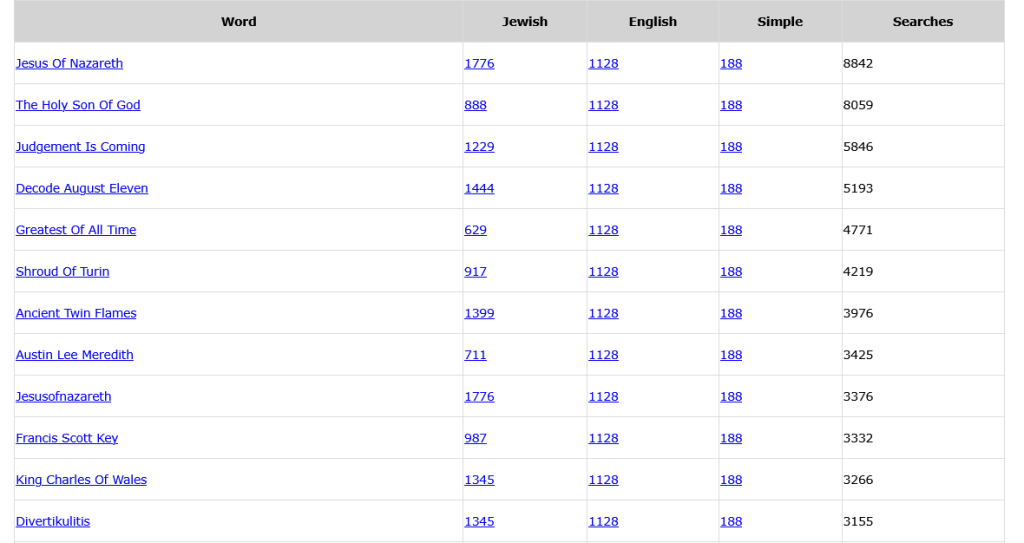Click the 'Divertikulitis' word link

click(53, 522)
